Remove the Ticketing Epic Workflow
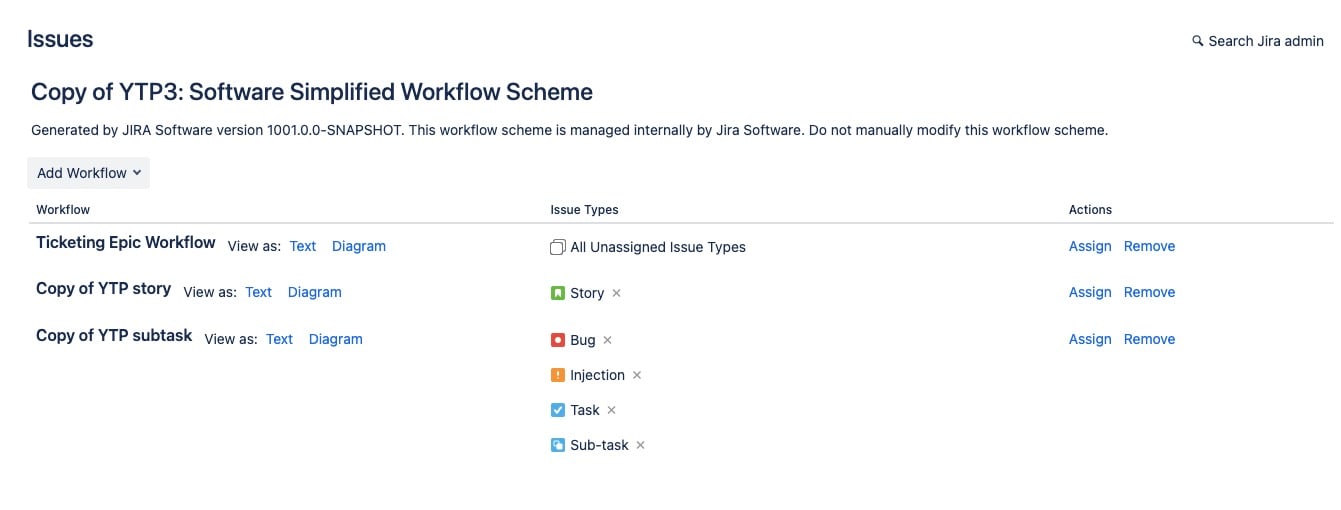The width and height of the screenshot is (1341, 510). coord(1150,246)
